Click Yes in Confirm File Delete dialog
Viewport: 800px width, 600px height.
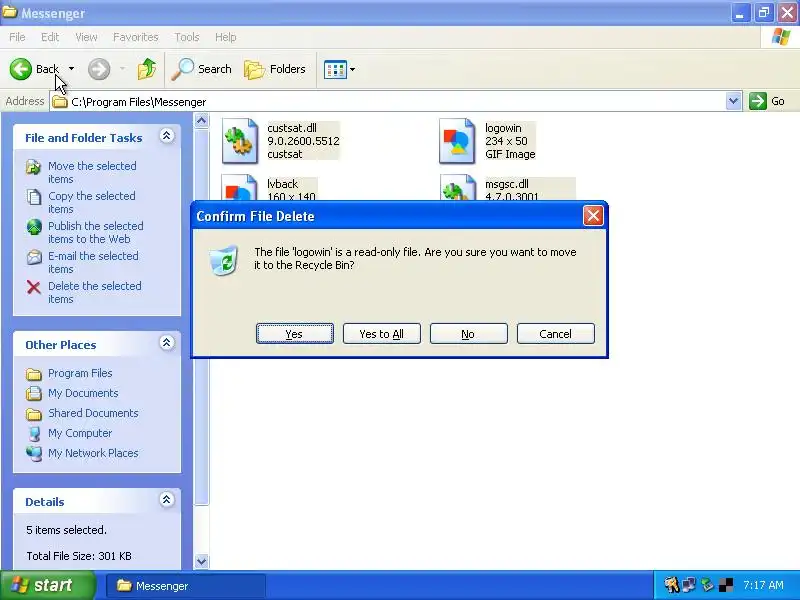pos(295,334)
